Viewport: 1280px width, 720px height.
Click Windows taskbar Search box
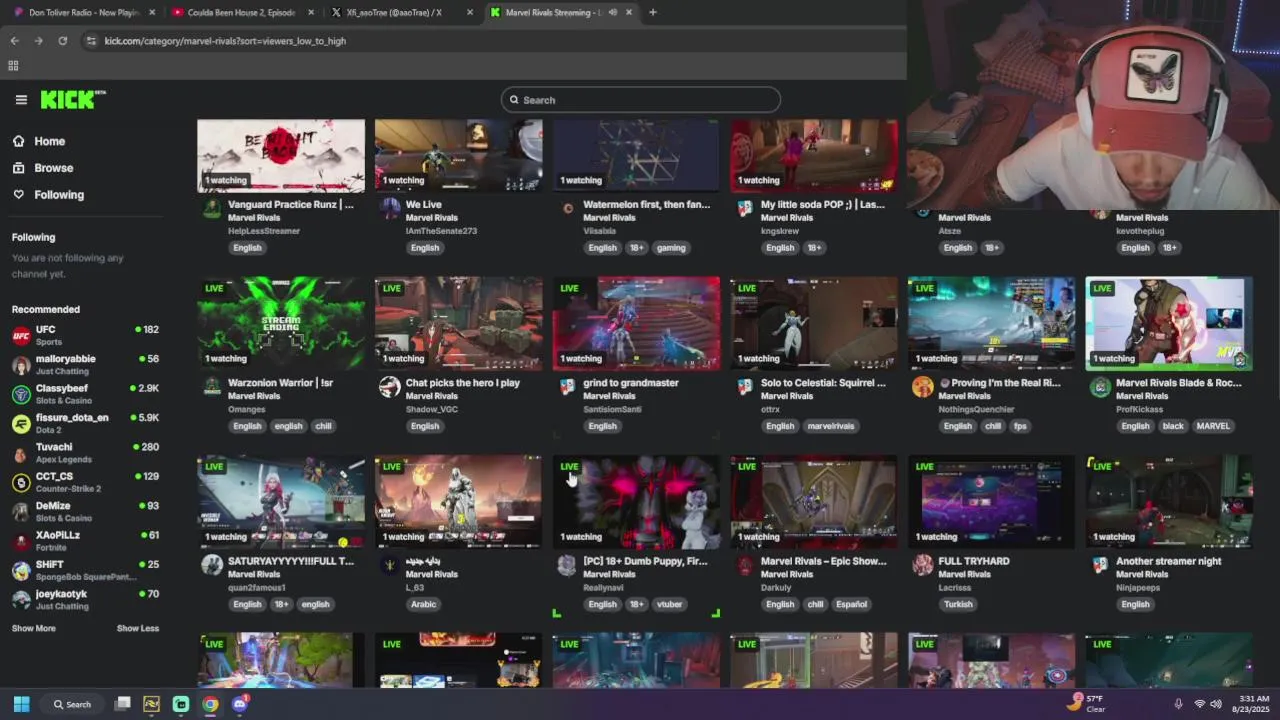point(71,704)
